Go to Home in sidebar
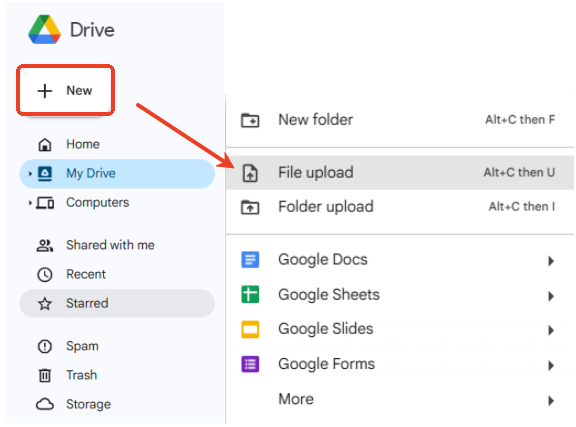 pyautogui.click(x=83, y=144)
